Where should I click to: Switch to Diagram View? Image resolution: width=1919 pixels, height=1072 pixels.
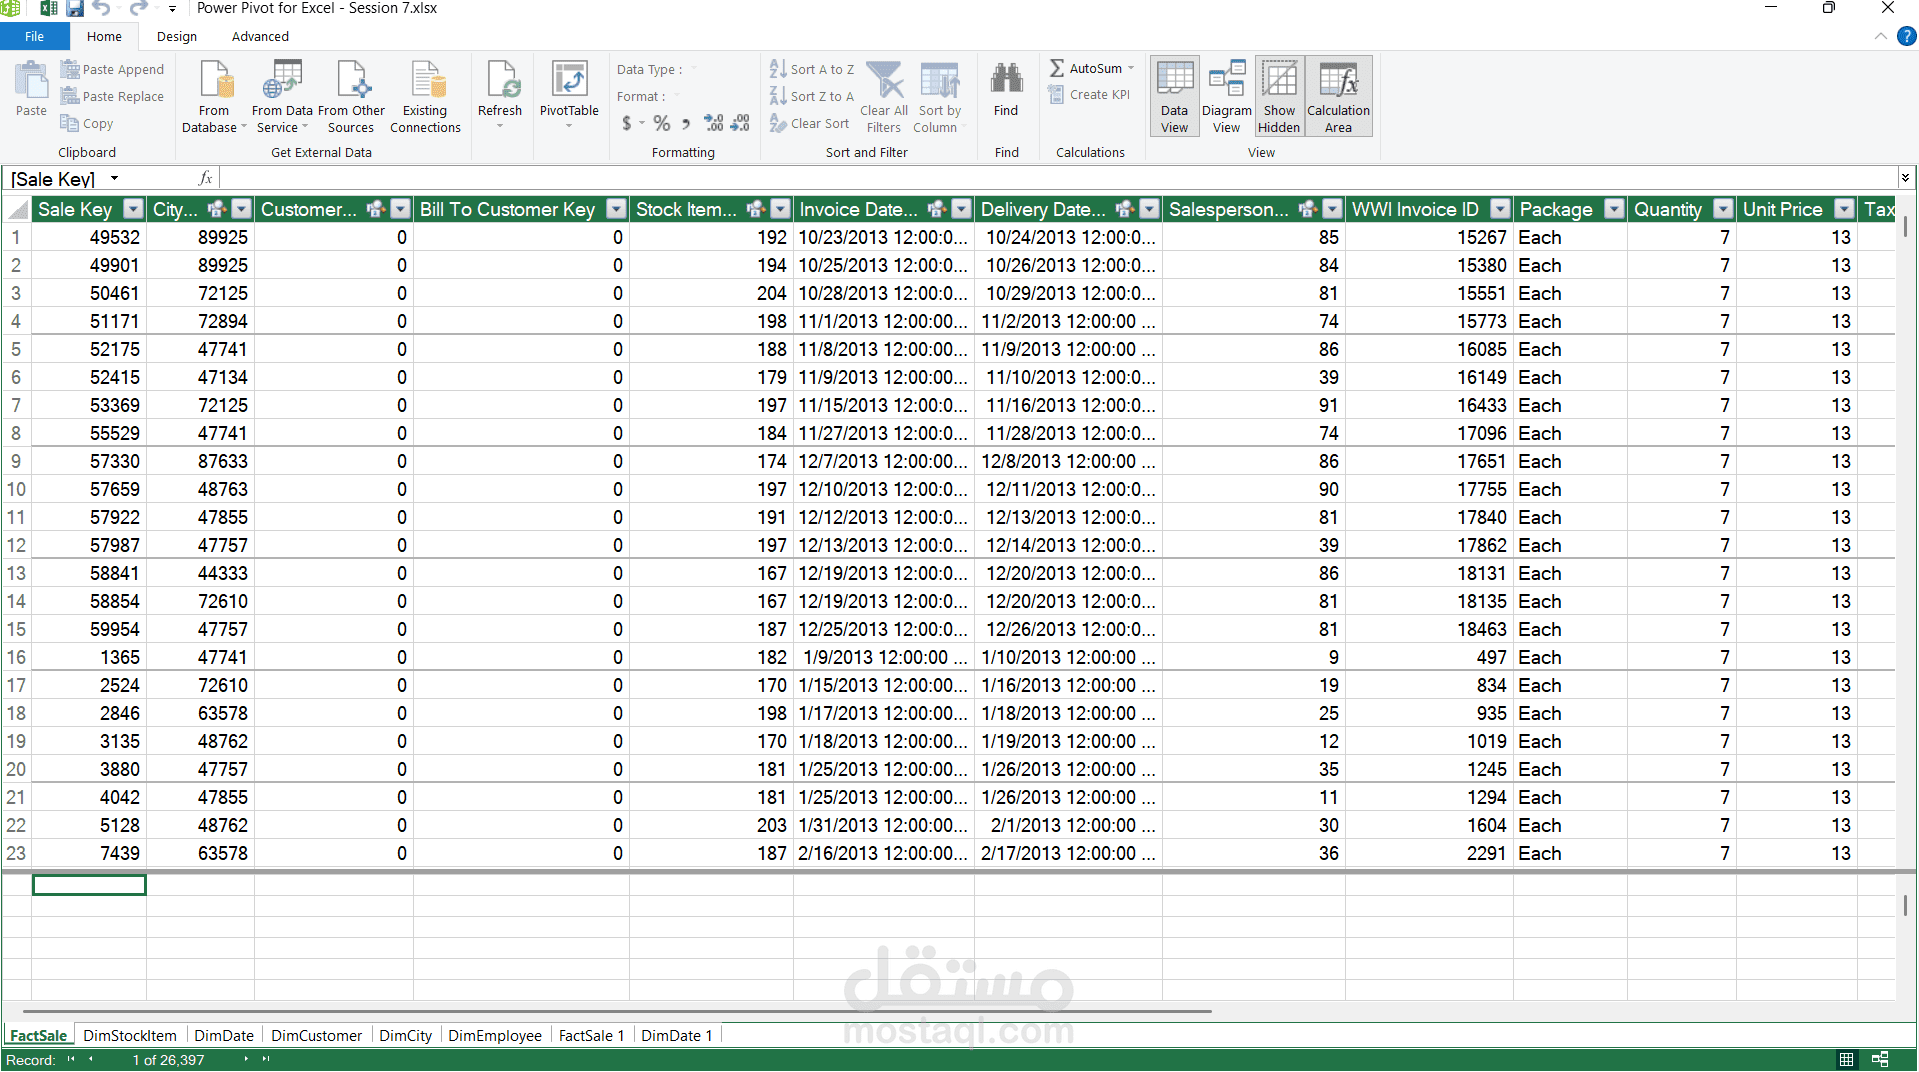click(1226, 96)
